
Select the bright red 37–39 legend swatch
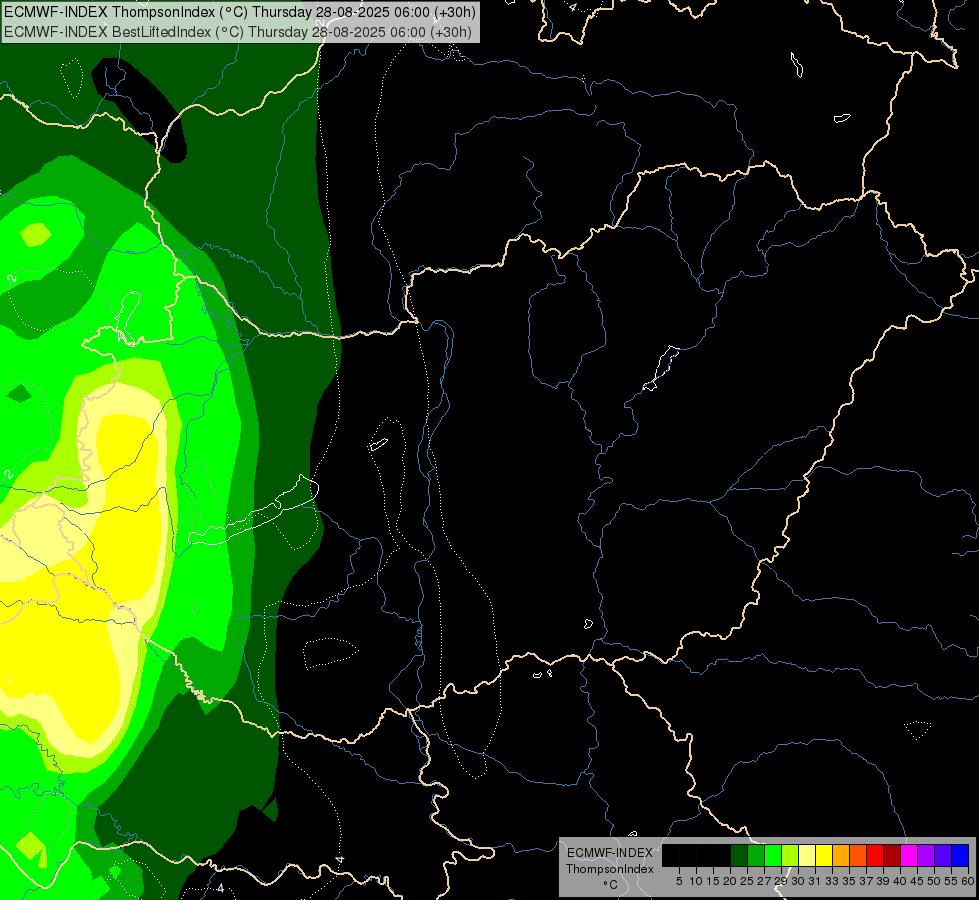(875, 855)
